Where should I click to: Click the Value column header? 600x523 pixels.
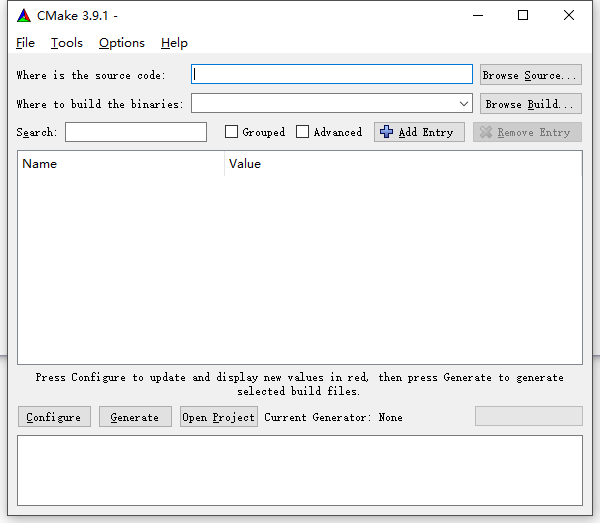403,164
